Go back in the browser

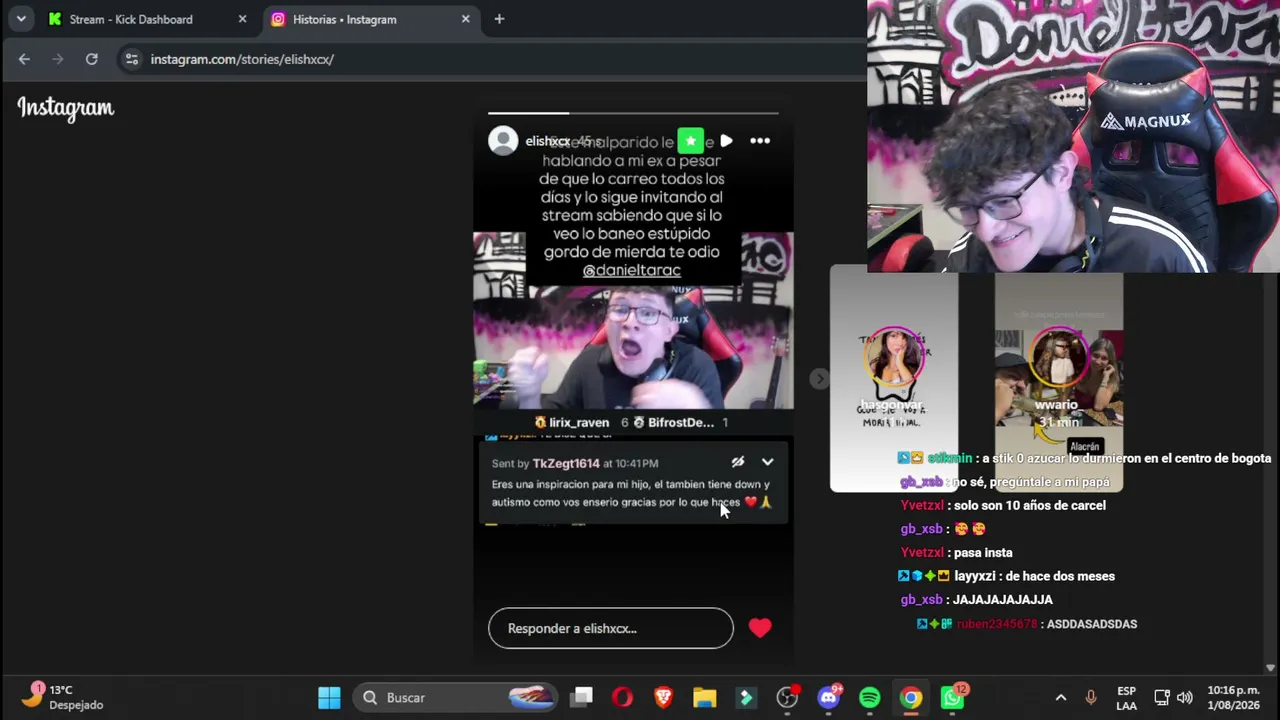[x=24, y=59]
